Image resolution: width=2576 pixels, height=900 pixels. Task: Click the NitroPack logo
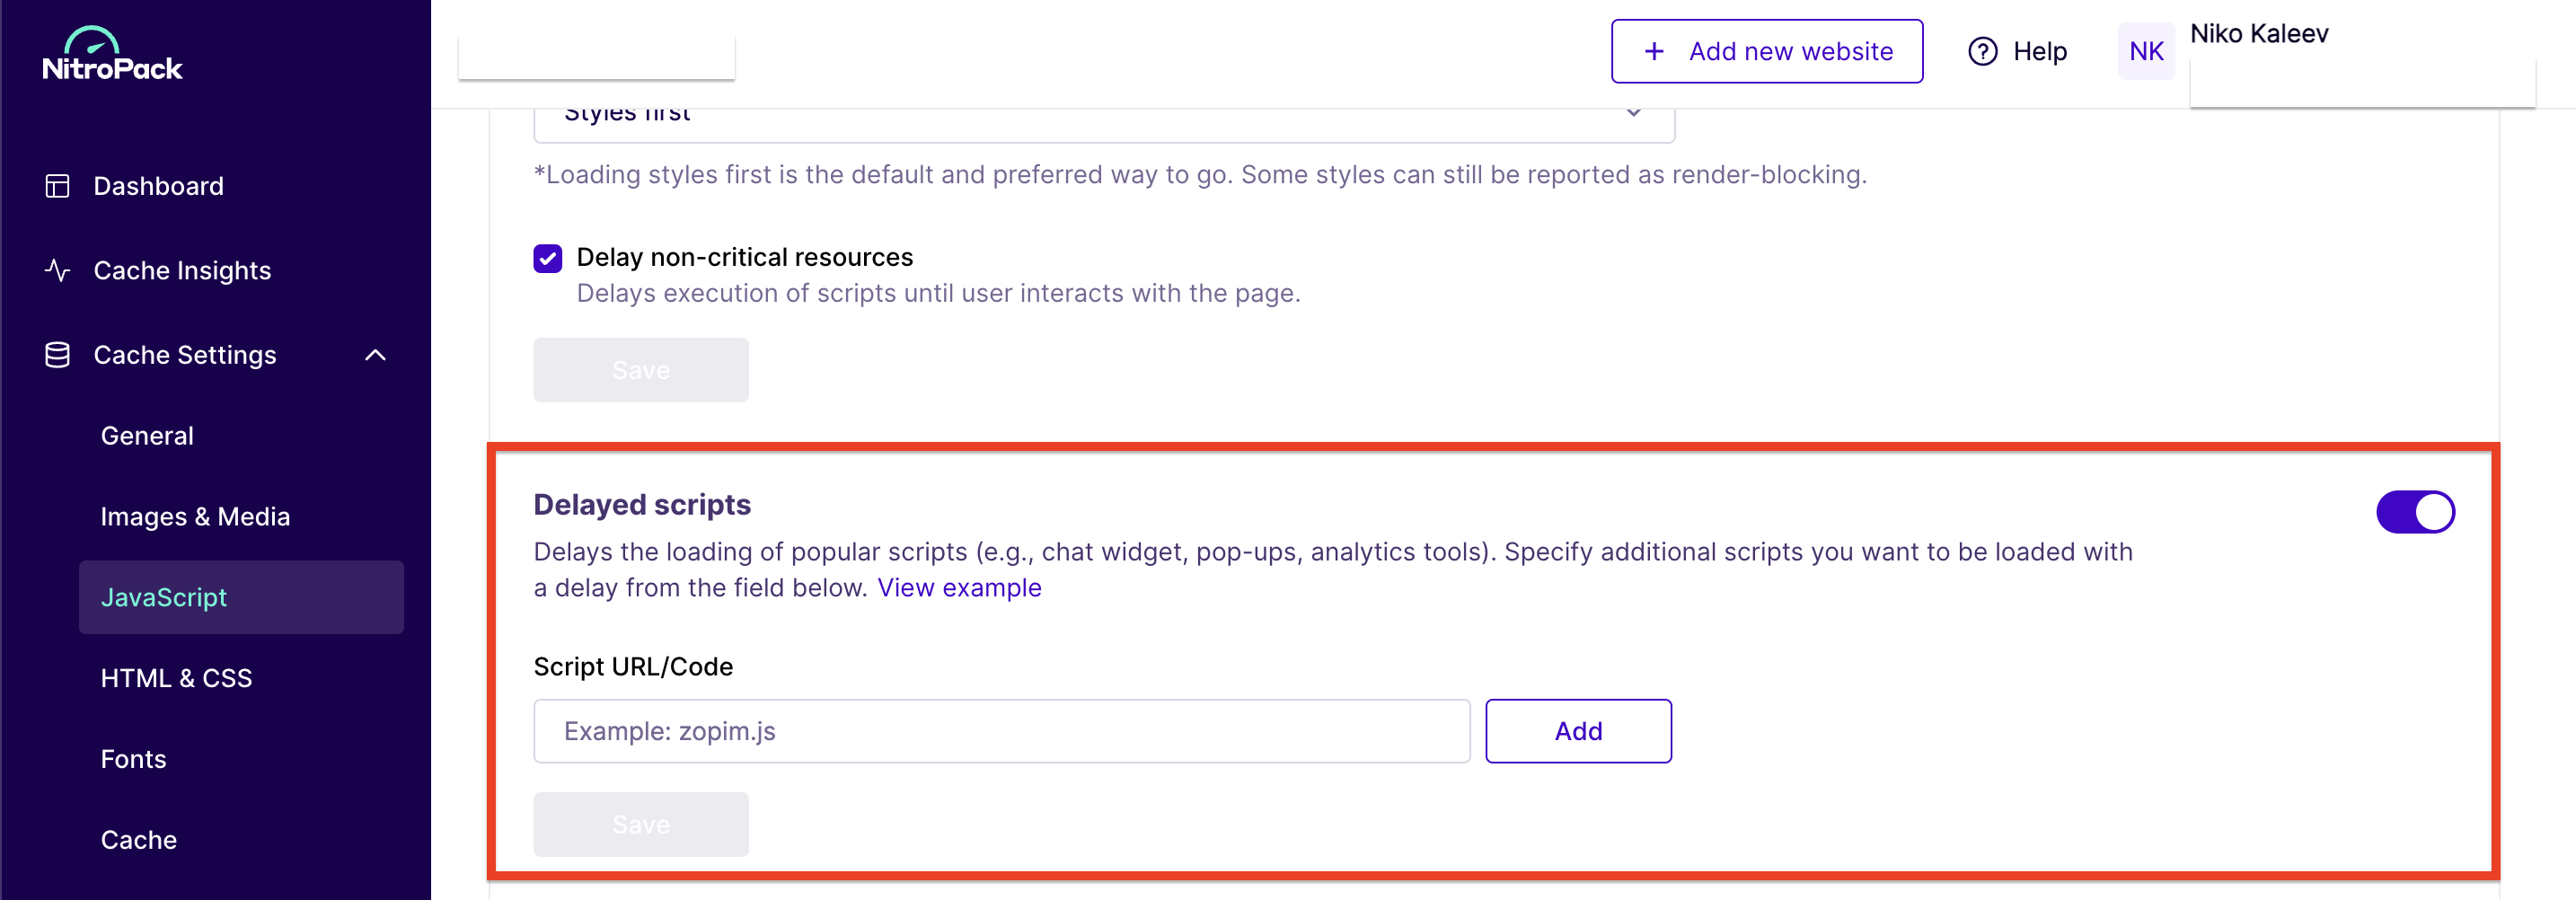coord(112,54)
